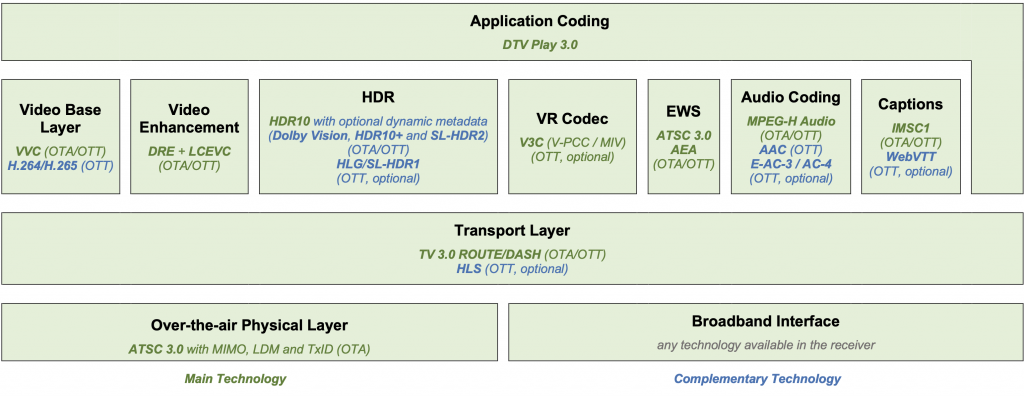The width and height of the screenshot is (1024, 396).
Task: Select the E-AC-3 / AC-4 entry
Action: click(791, 163)
